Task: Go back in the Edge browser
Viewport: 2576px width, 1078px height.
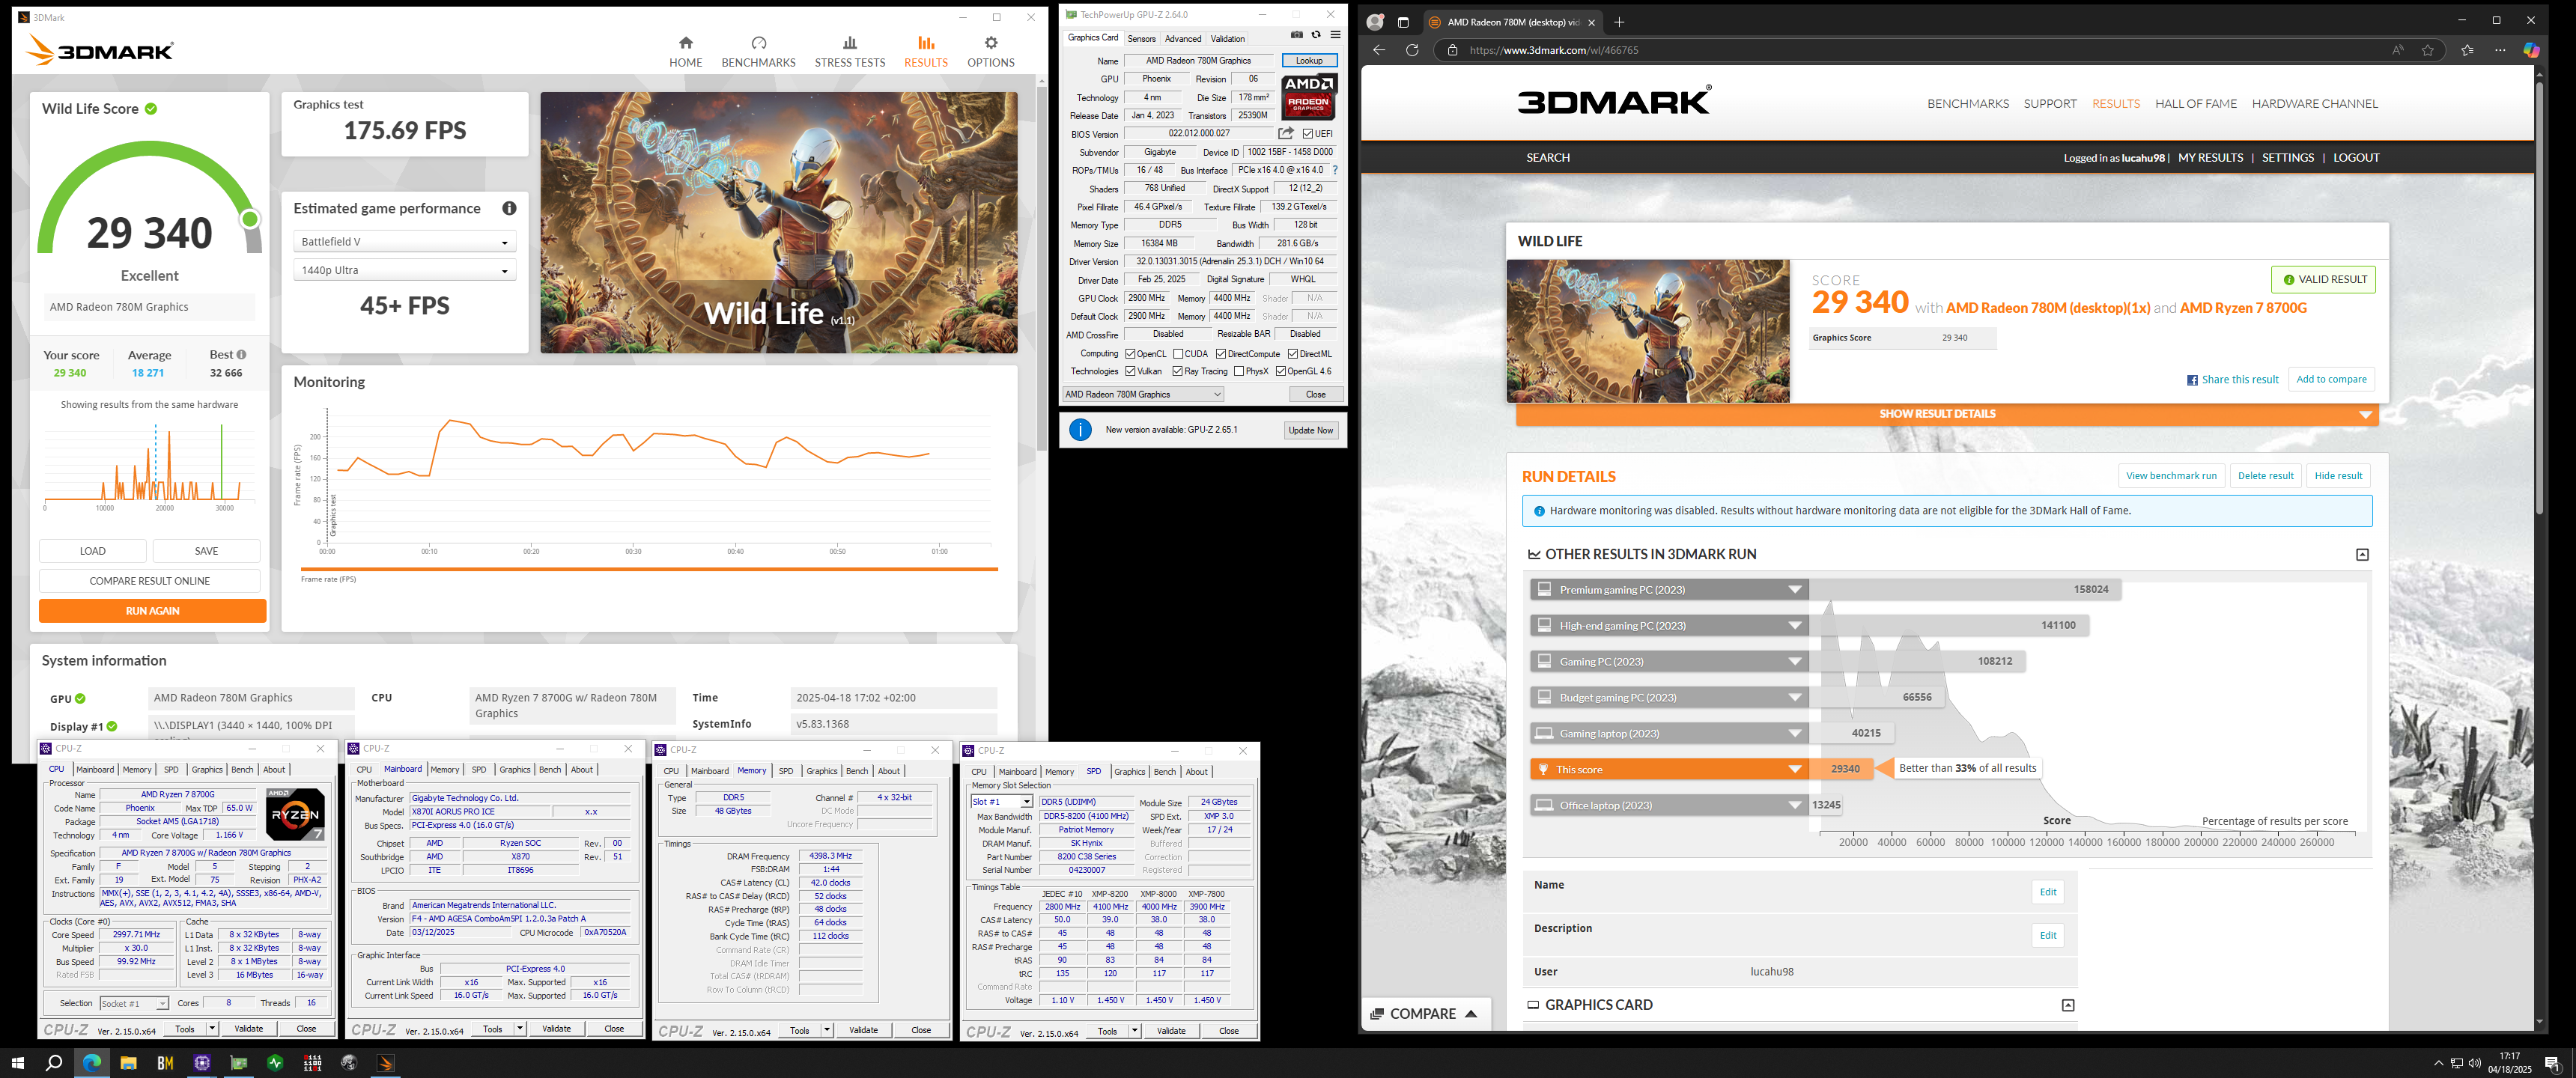Action: pyautogui.click(x=1379, y=50)
